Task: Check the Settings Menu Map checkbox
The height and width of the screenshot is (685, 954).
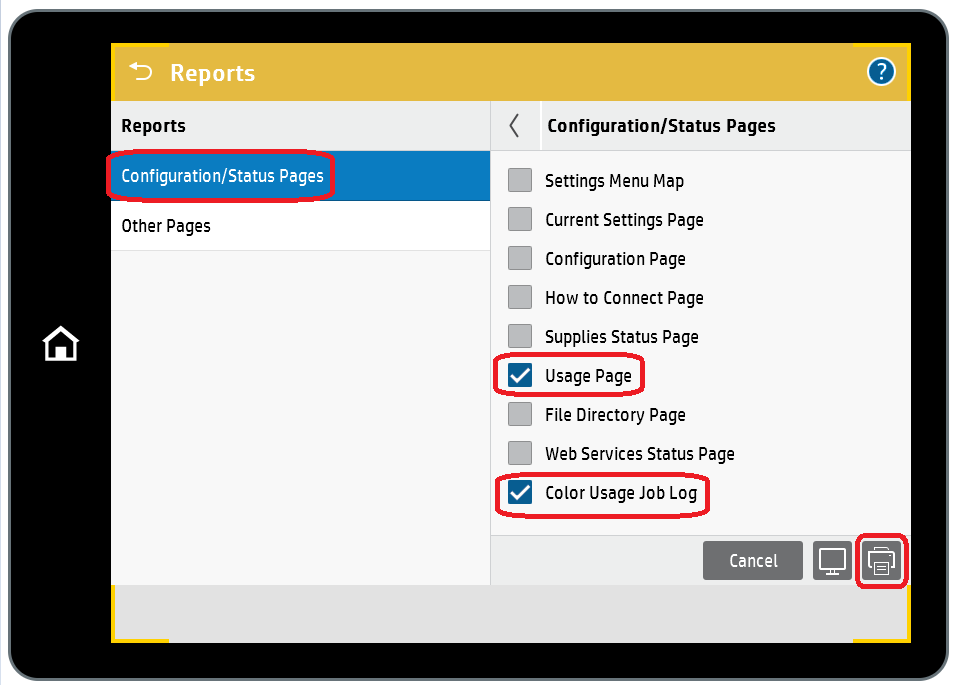Action: pyautogui.click(x=520, y=181)
